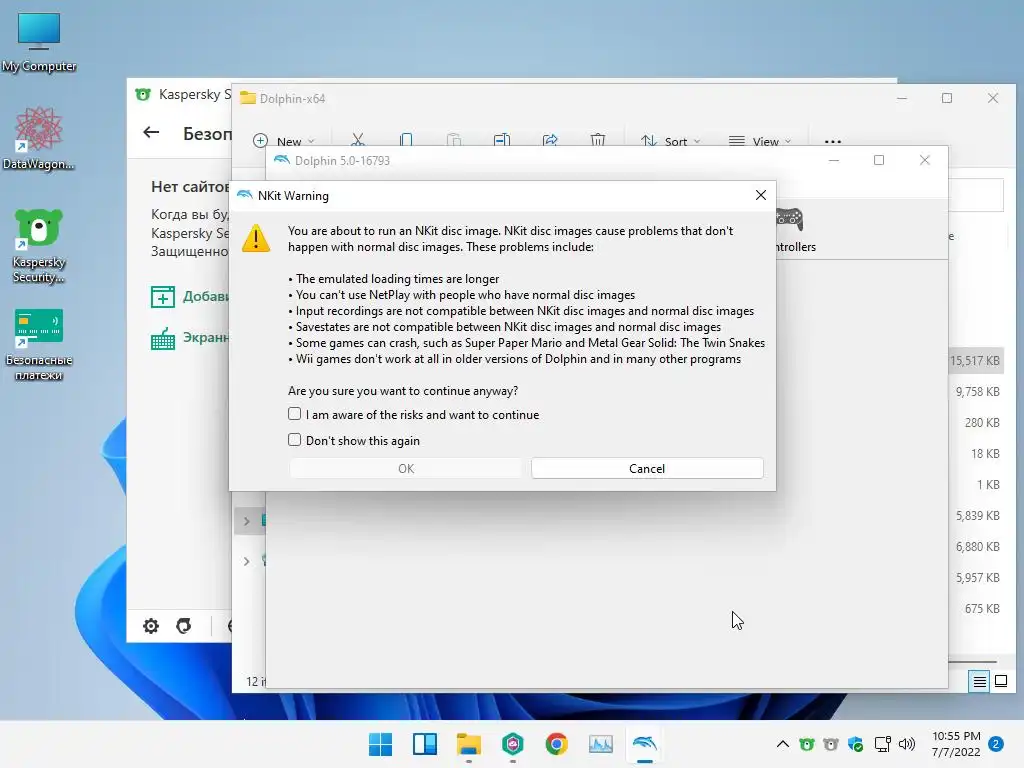1024x768 pixels.
Task: Open the View dropdown in File Explorer
Action: tap(760, 141)
